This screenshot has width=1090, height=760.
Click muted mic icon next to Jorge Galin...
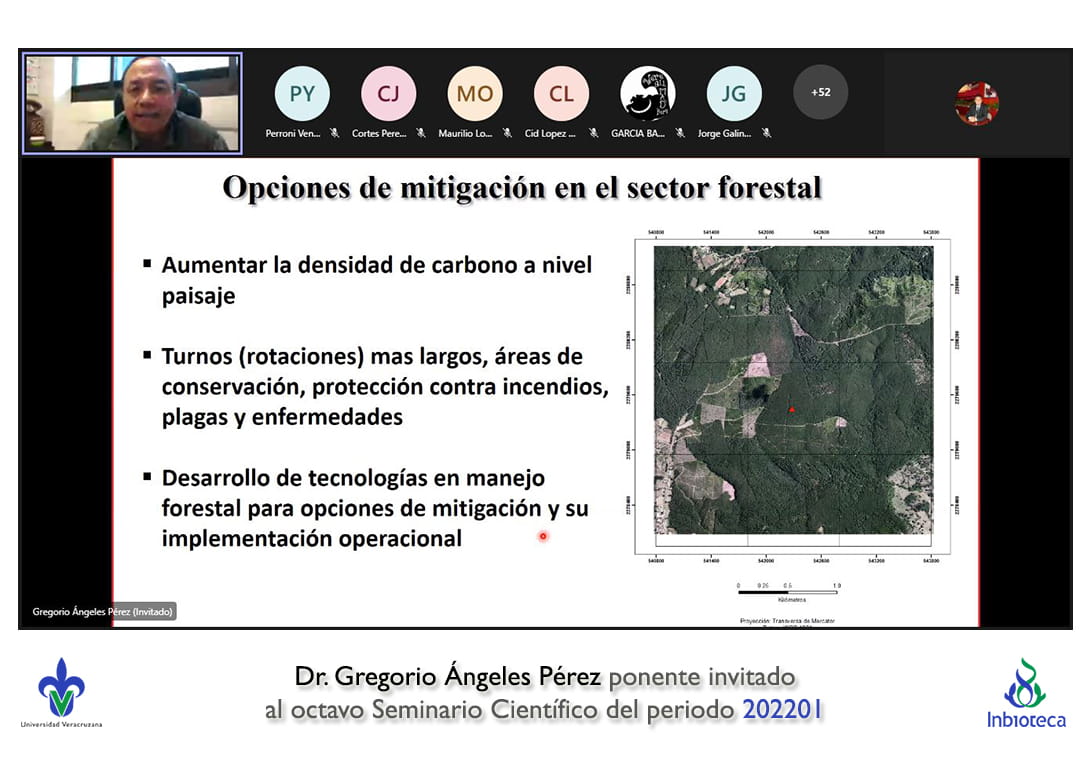click(766, 133)
